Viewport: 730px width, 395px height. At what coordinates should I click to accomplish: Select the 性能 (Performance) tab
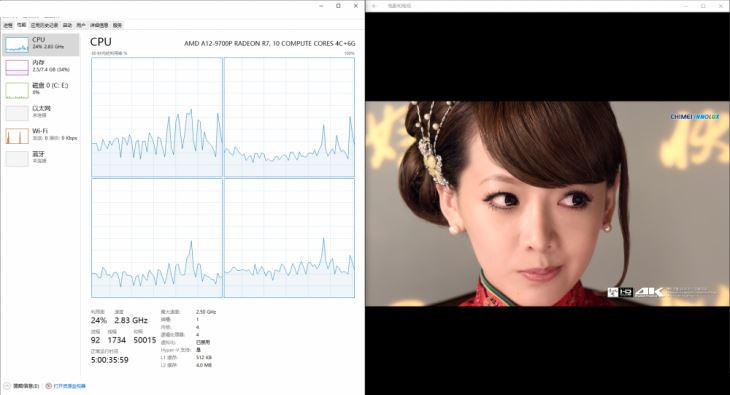21,25
